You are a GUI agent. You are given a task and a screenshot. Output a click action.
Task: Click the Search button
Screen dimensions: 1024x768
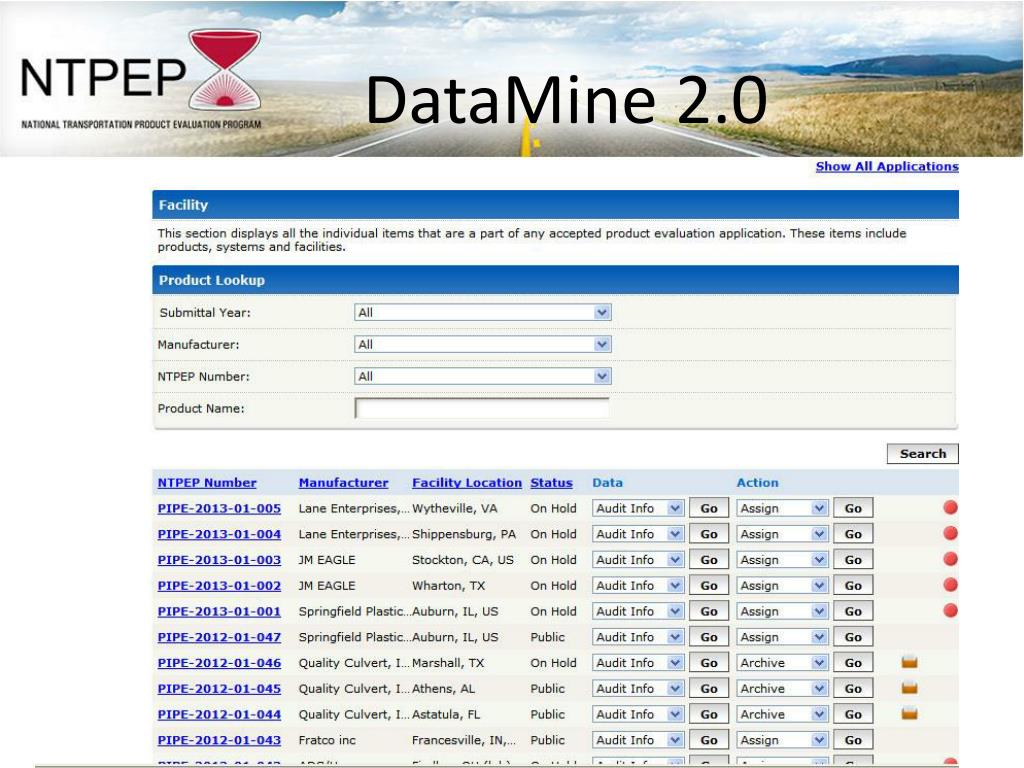click(x=922, y=454)
